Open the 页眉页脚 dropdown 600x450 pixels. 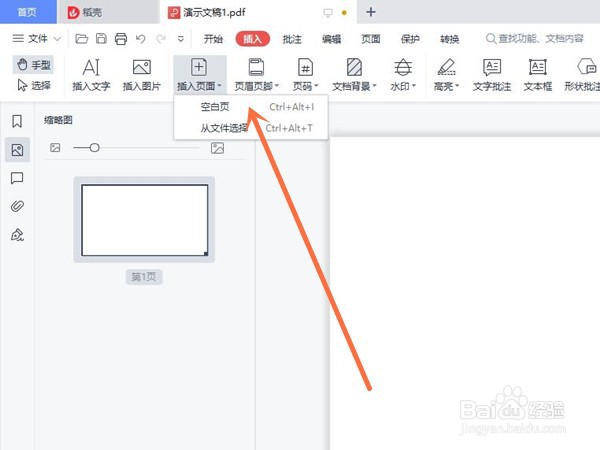pos(256,75)
